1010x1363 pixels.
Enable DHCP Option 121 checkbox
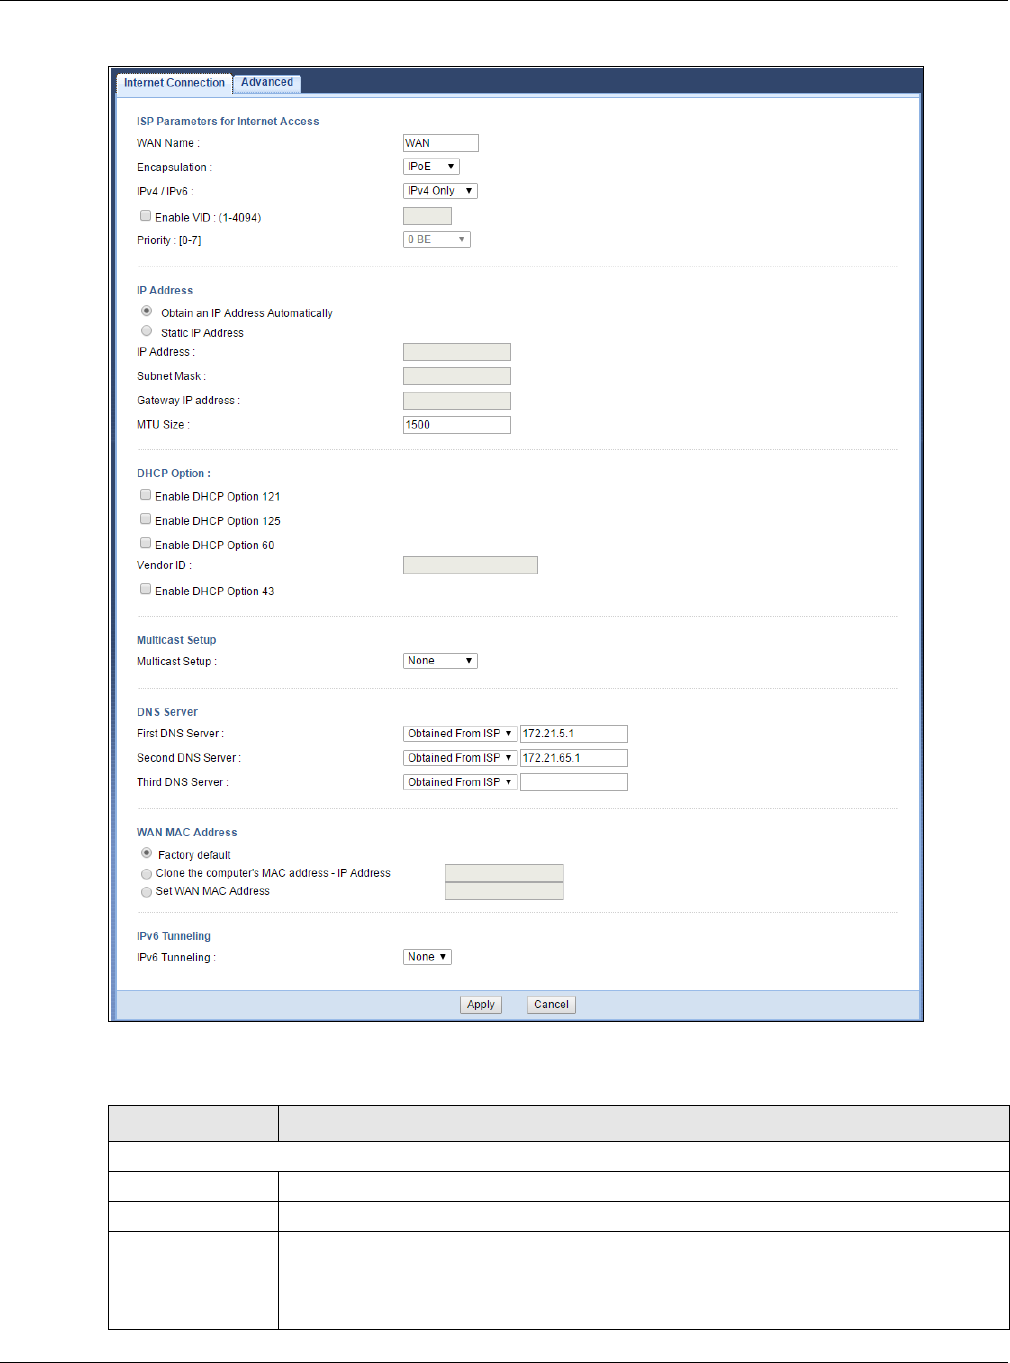pos(146,495)
